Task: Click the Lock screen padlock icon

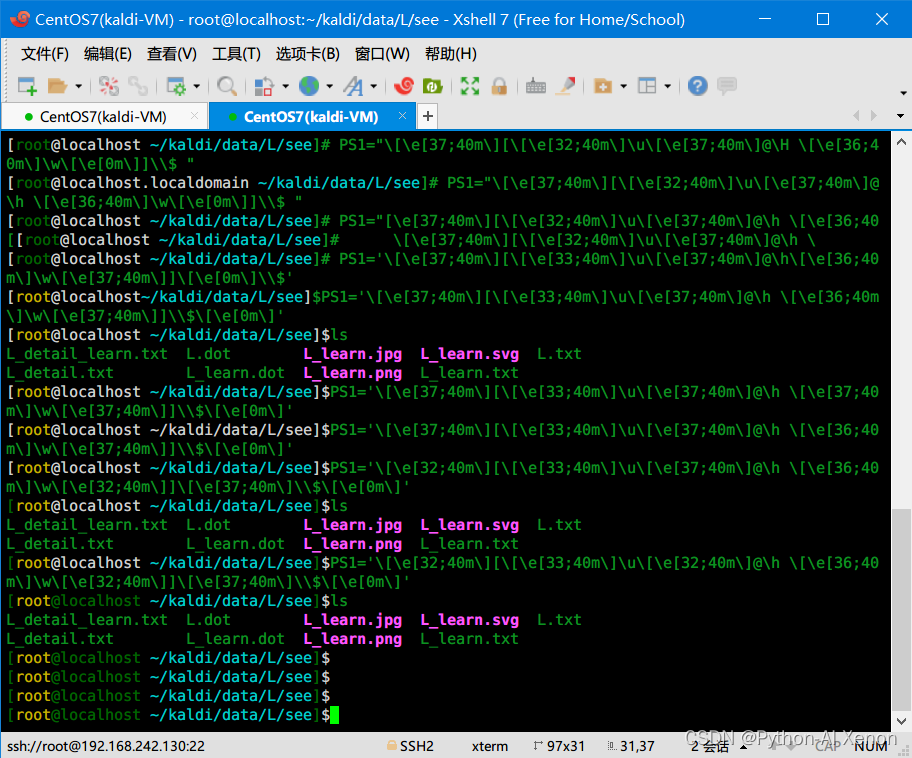Action: [x=499, y=86]
